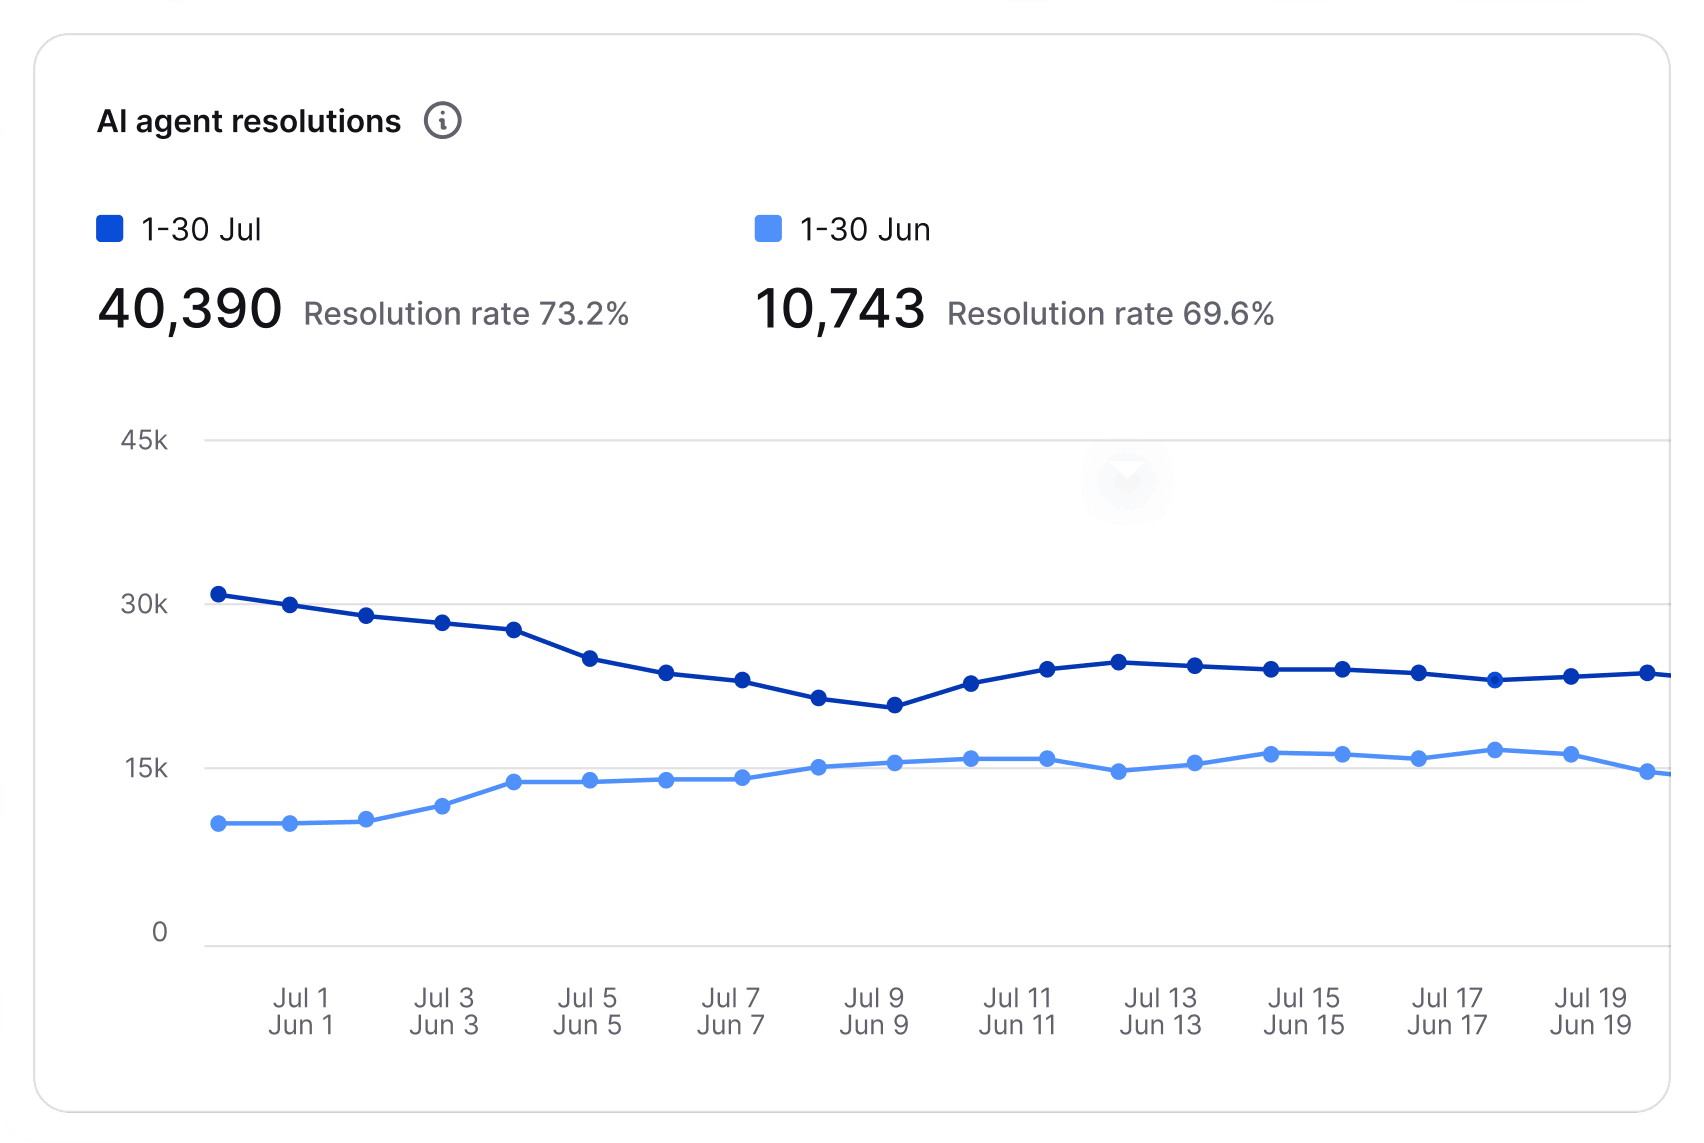This screenshot has width=1704, height=1143.
Task: Click Resolution rate 69.6% text
Action: (1112, 314)
